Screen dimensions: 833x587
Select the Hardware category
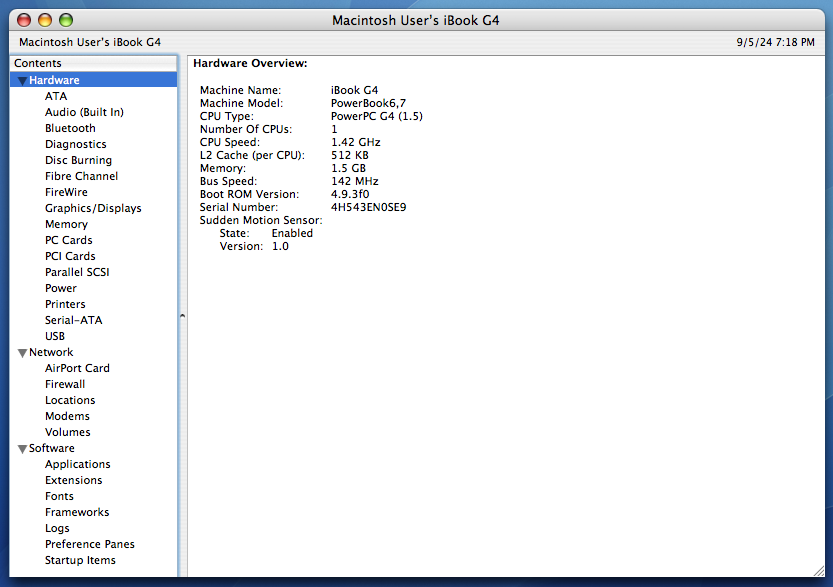(x=54, y=80)
